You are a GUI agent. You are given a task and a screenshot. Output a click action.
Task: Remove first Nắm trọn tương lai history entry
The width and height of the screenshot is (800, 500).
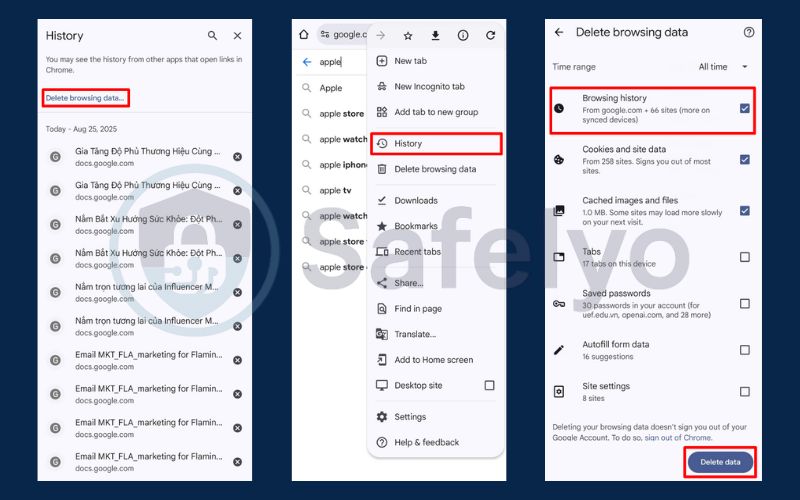[x=237, y=292]
